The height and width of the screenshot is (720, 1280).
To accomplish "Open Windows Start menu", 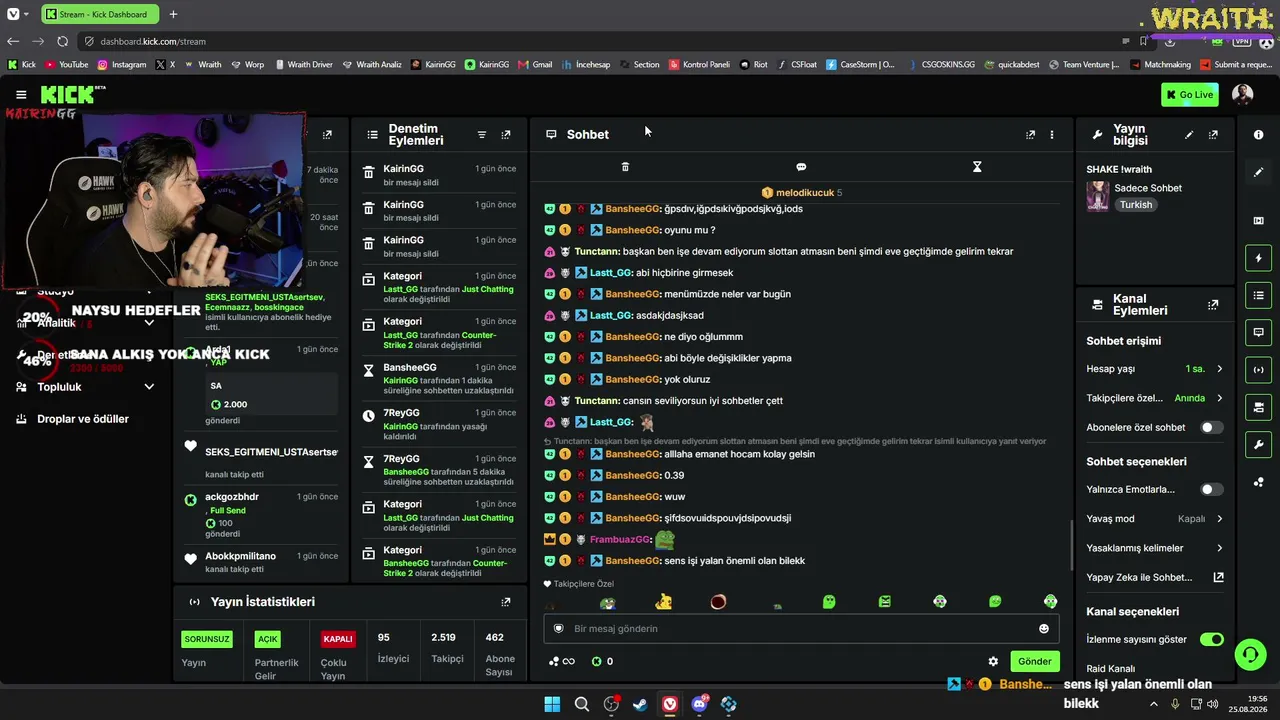I will [x=552, y=704].
